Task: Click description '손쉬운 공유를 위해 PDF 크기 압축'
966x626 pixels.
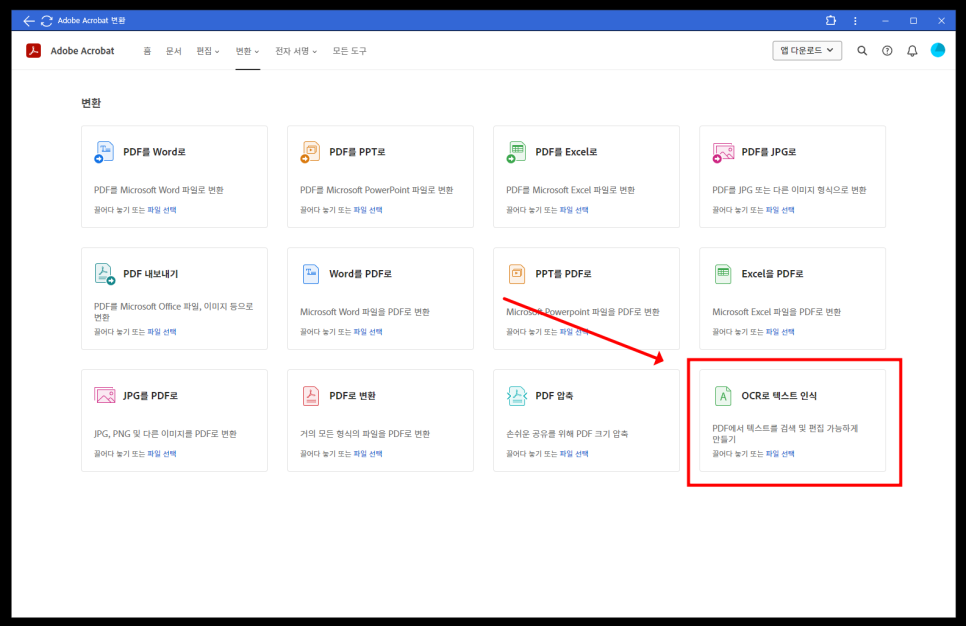Action: click(567, 434)
